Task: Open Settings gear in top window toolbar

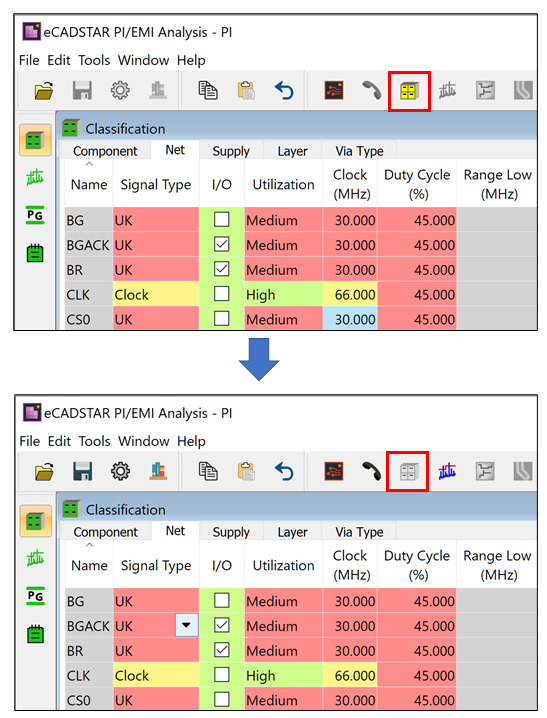Action: pos(120,91)
